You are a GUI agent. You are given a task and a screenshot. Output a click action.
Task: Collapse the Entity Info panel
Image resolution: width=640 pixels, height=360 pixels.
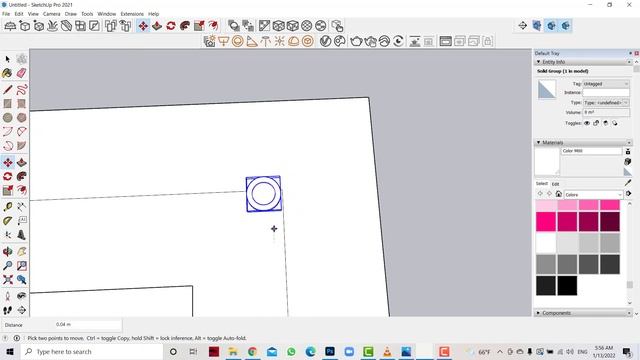tap(538, 62)
